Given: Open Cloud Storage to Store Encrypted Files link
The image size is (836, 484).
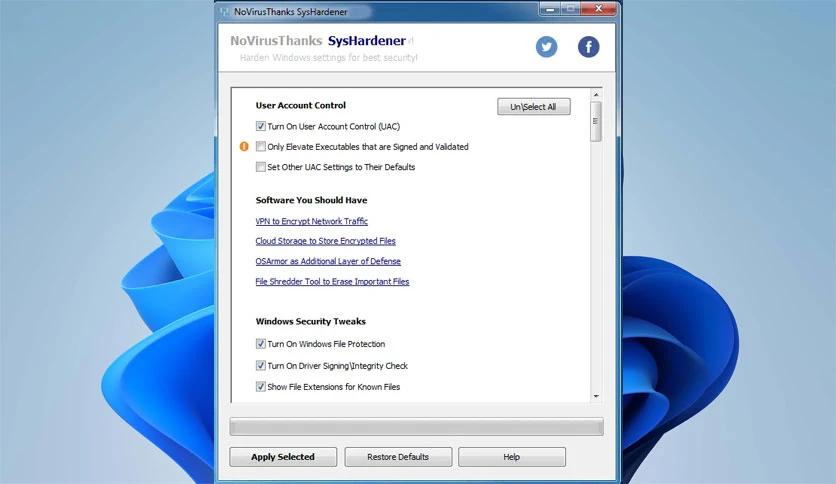Looking at the screenshot, I should tap(325, 241).
